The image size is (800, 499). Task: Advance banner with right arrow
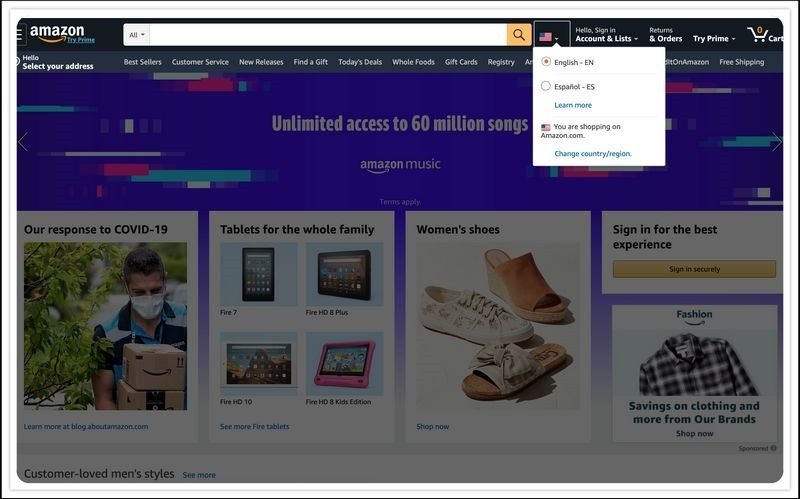777,141
